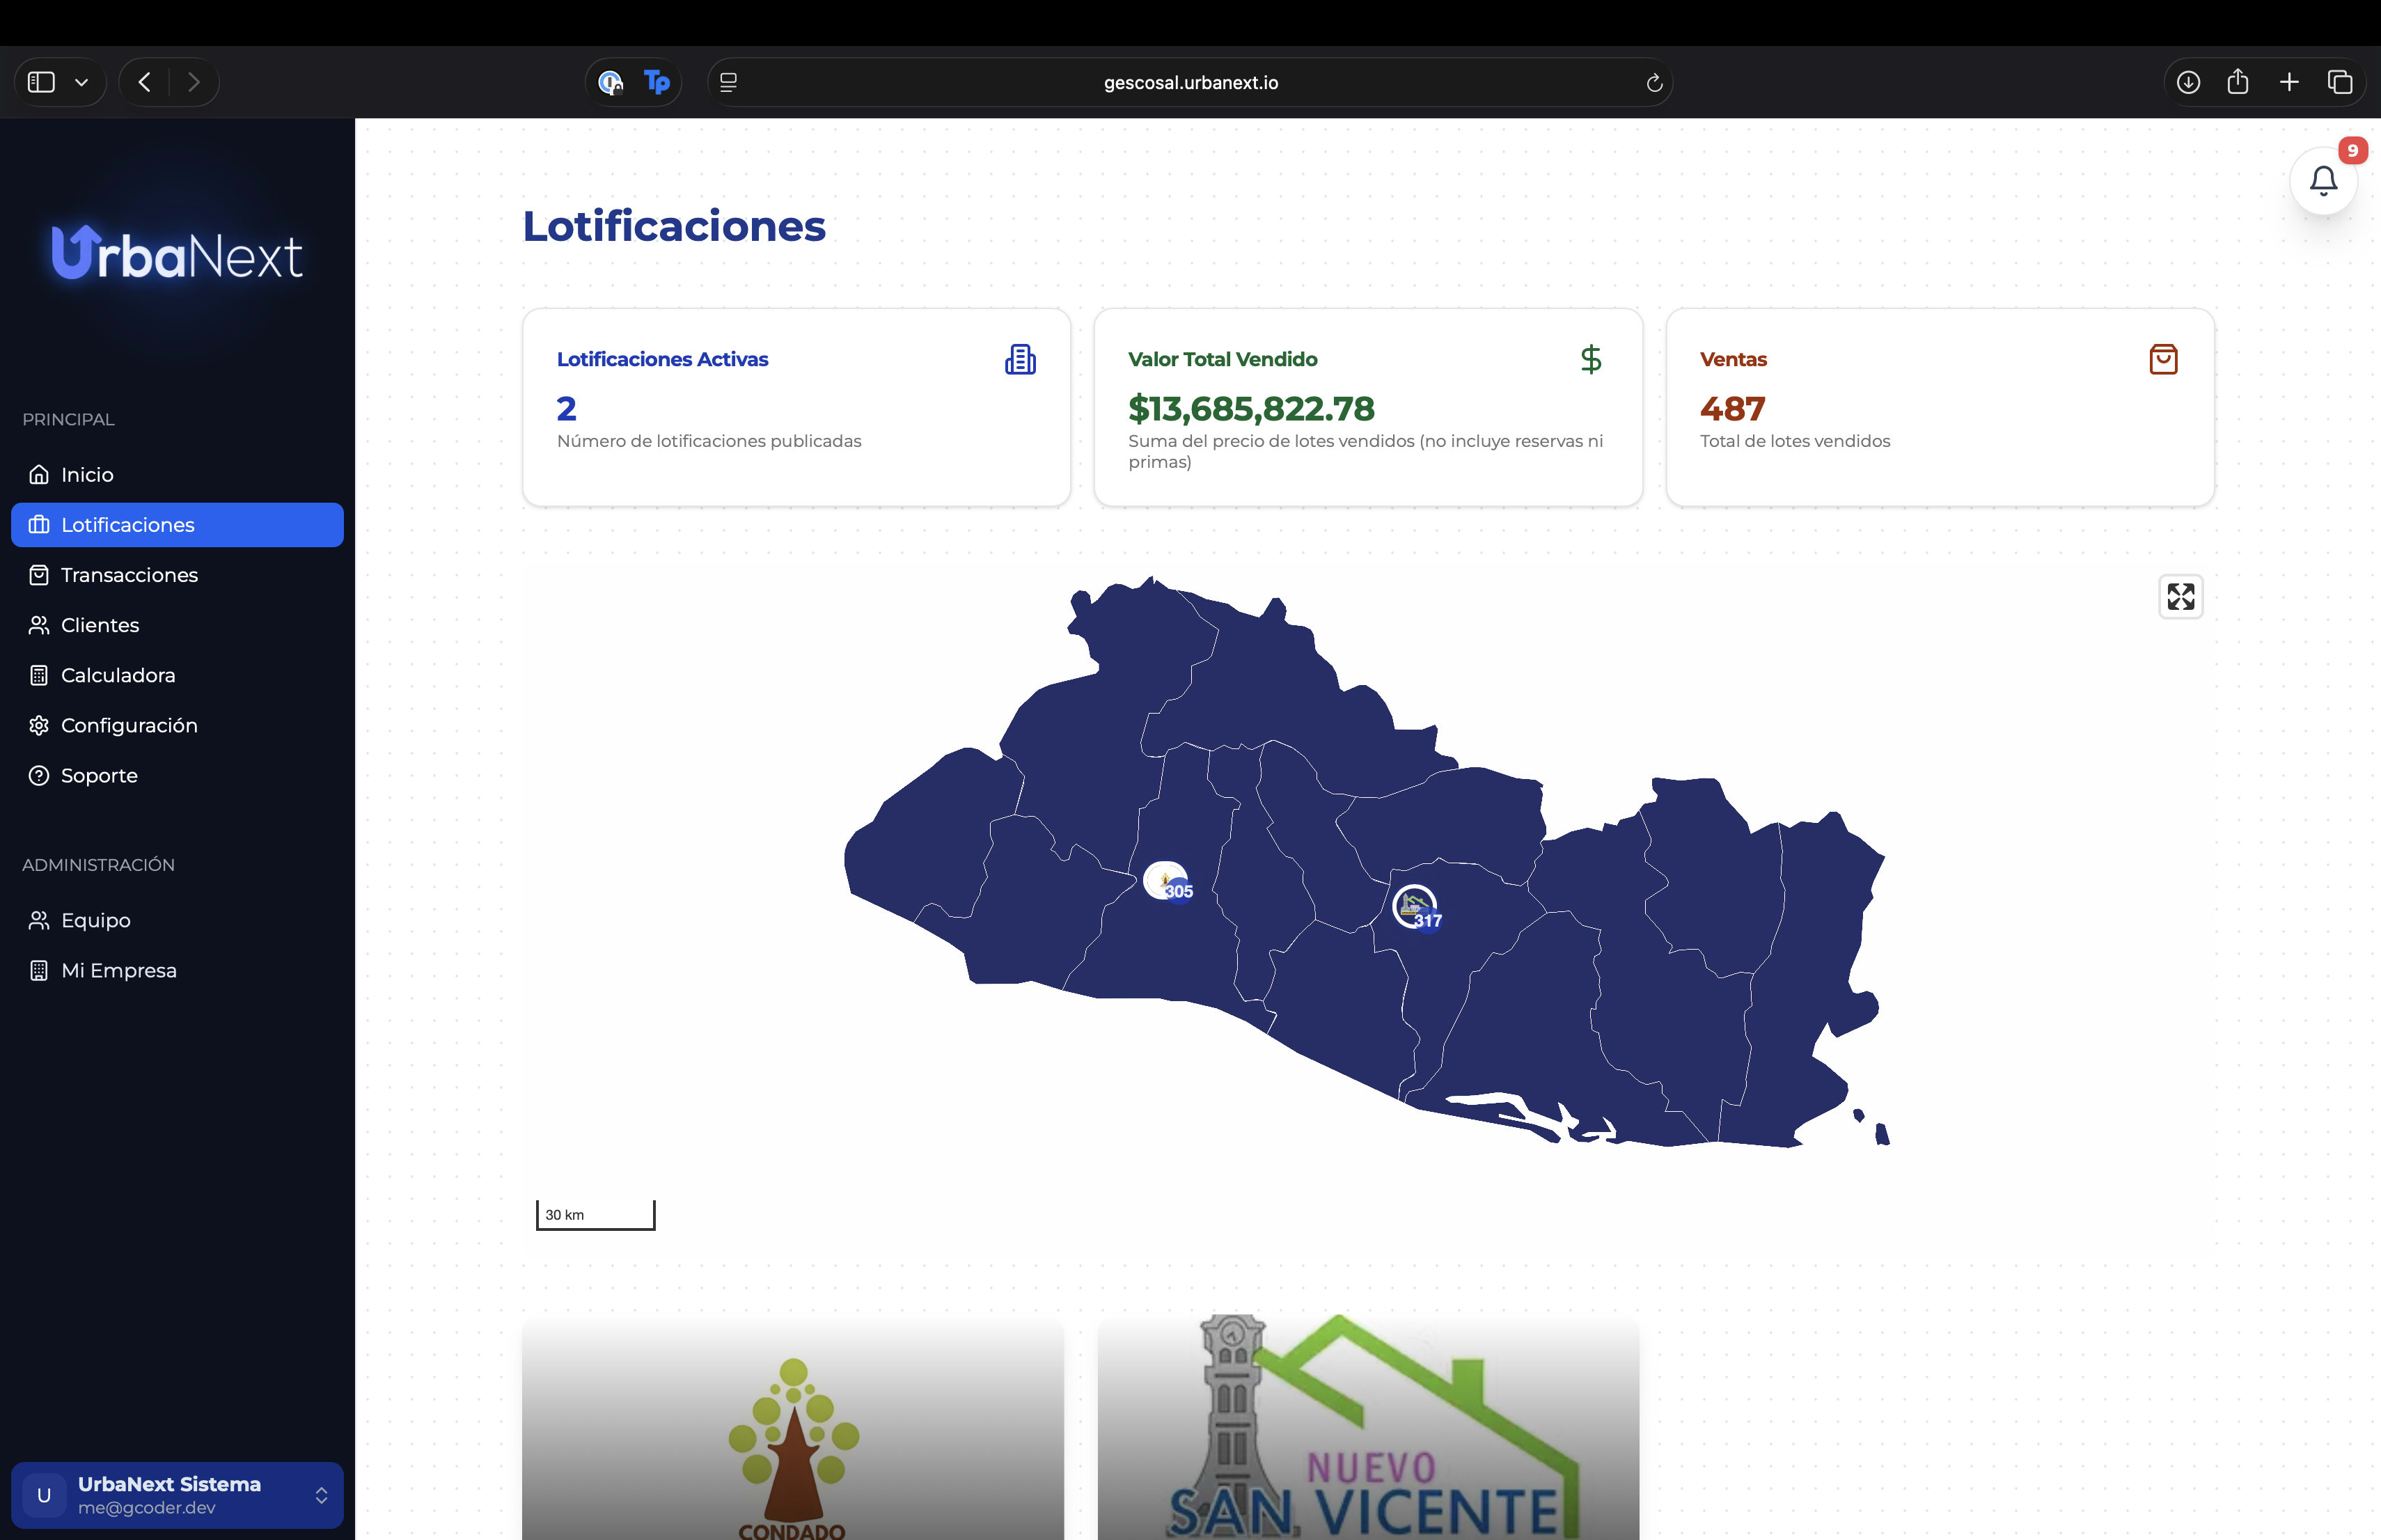2381x1540 pixels.
Task: Select Lotificaciones in the sidebar
Action: point(178,525)
